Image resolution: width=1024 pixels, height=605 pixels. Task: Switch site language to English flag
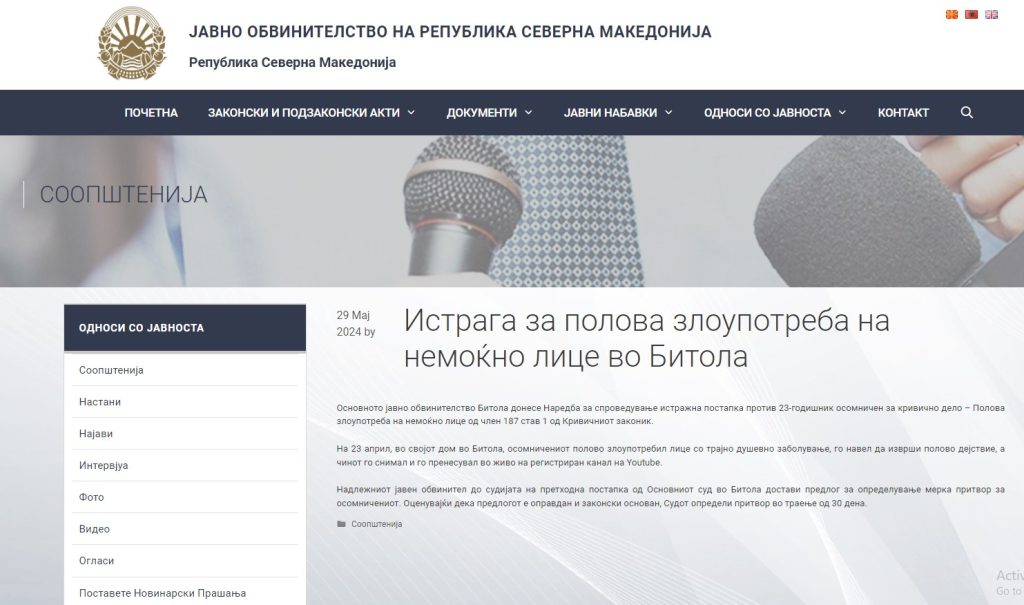991,15
